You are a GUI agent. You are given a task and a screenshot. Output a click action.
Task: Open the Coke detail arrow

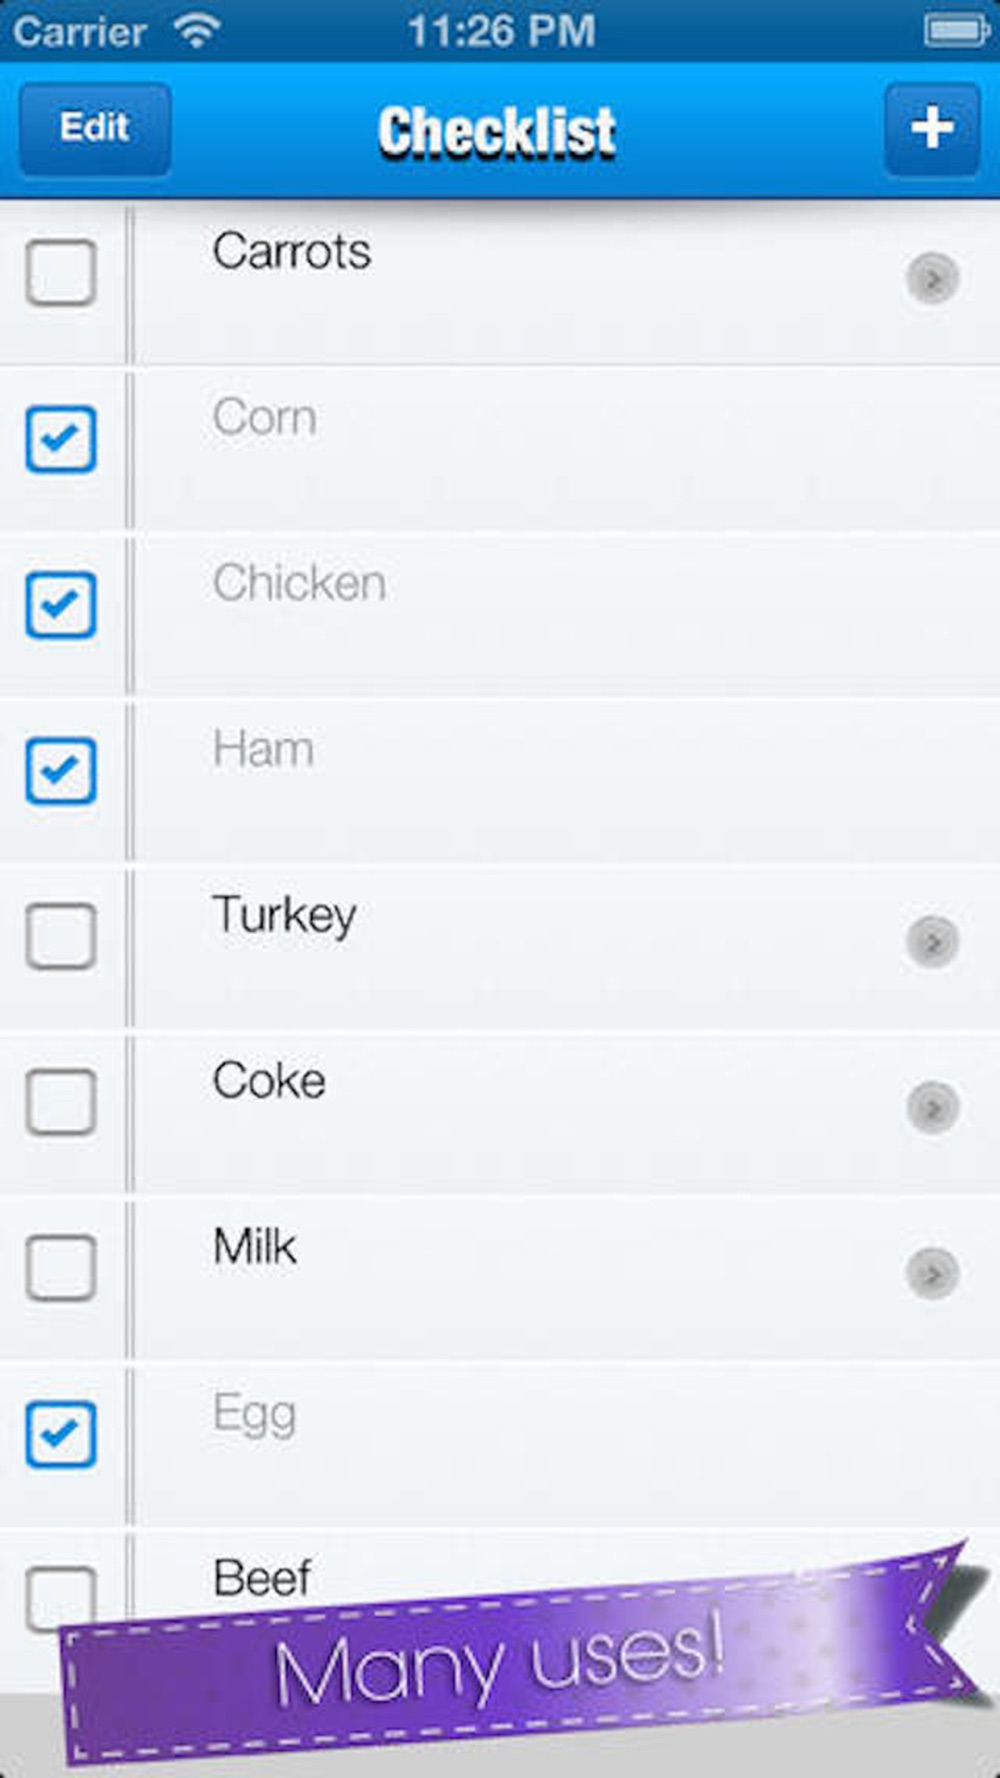(x=932, y=1107)
